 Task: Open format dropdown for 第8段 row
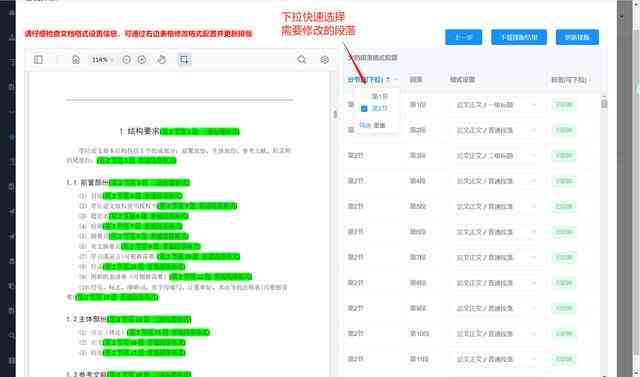coord(495,283)
